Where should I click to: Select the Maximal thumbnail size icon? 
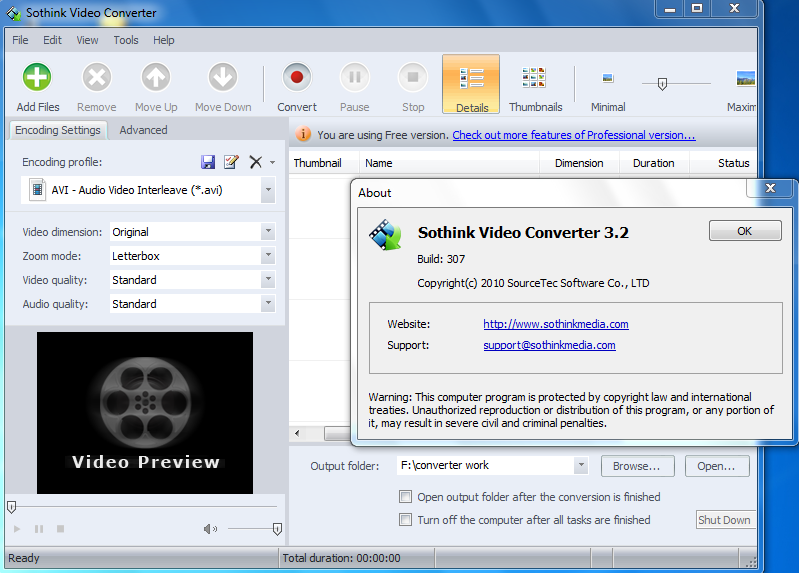coord(746,78)
